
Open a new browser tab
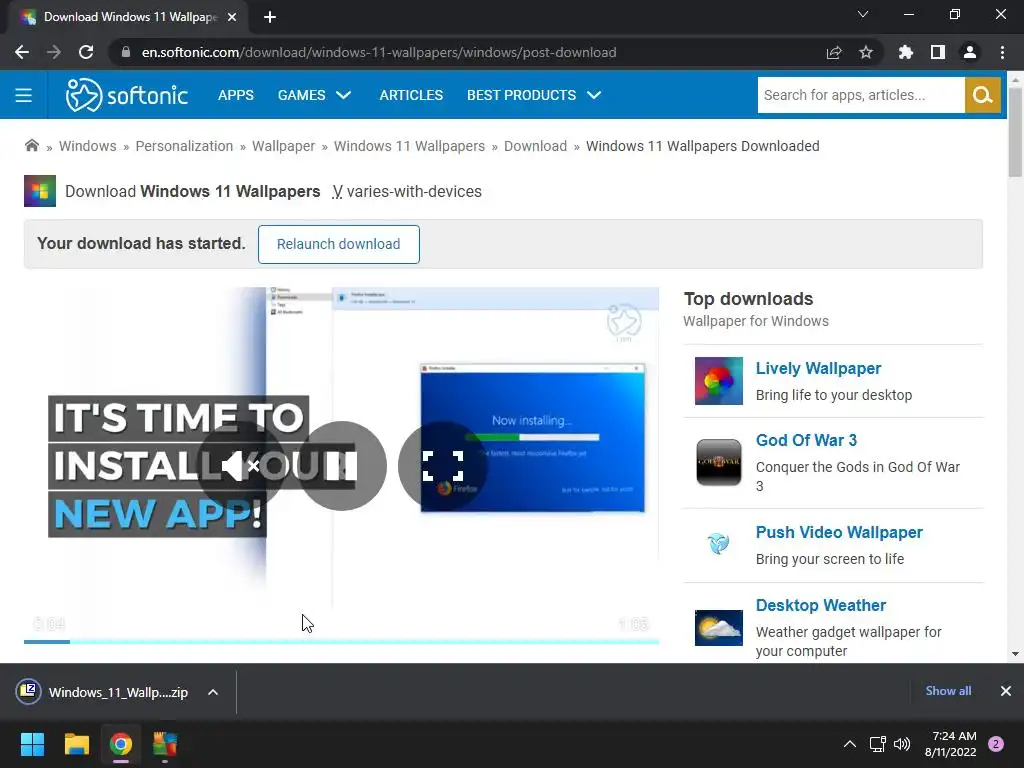270,17
